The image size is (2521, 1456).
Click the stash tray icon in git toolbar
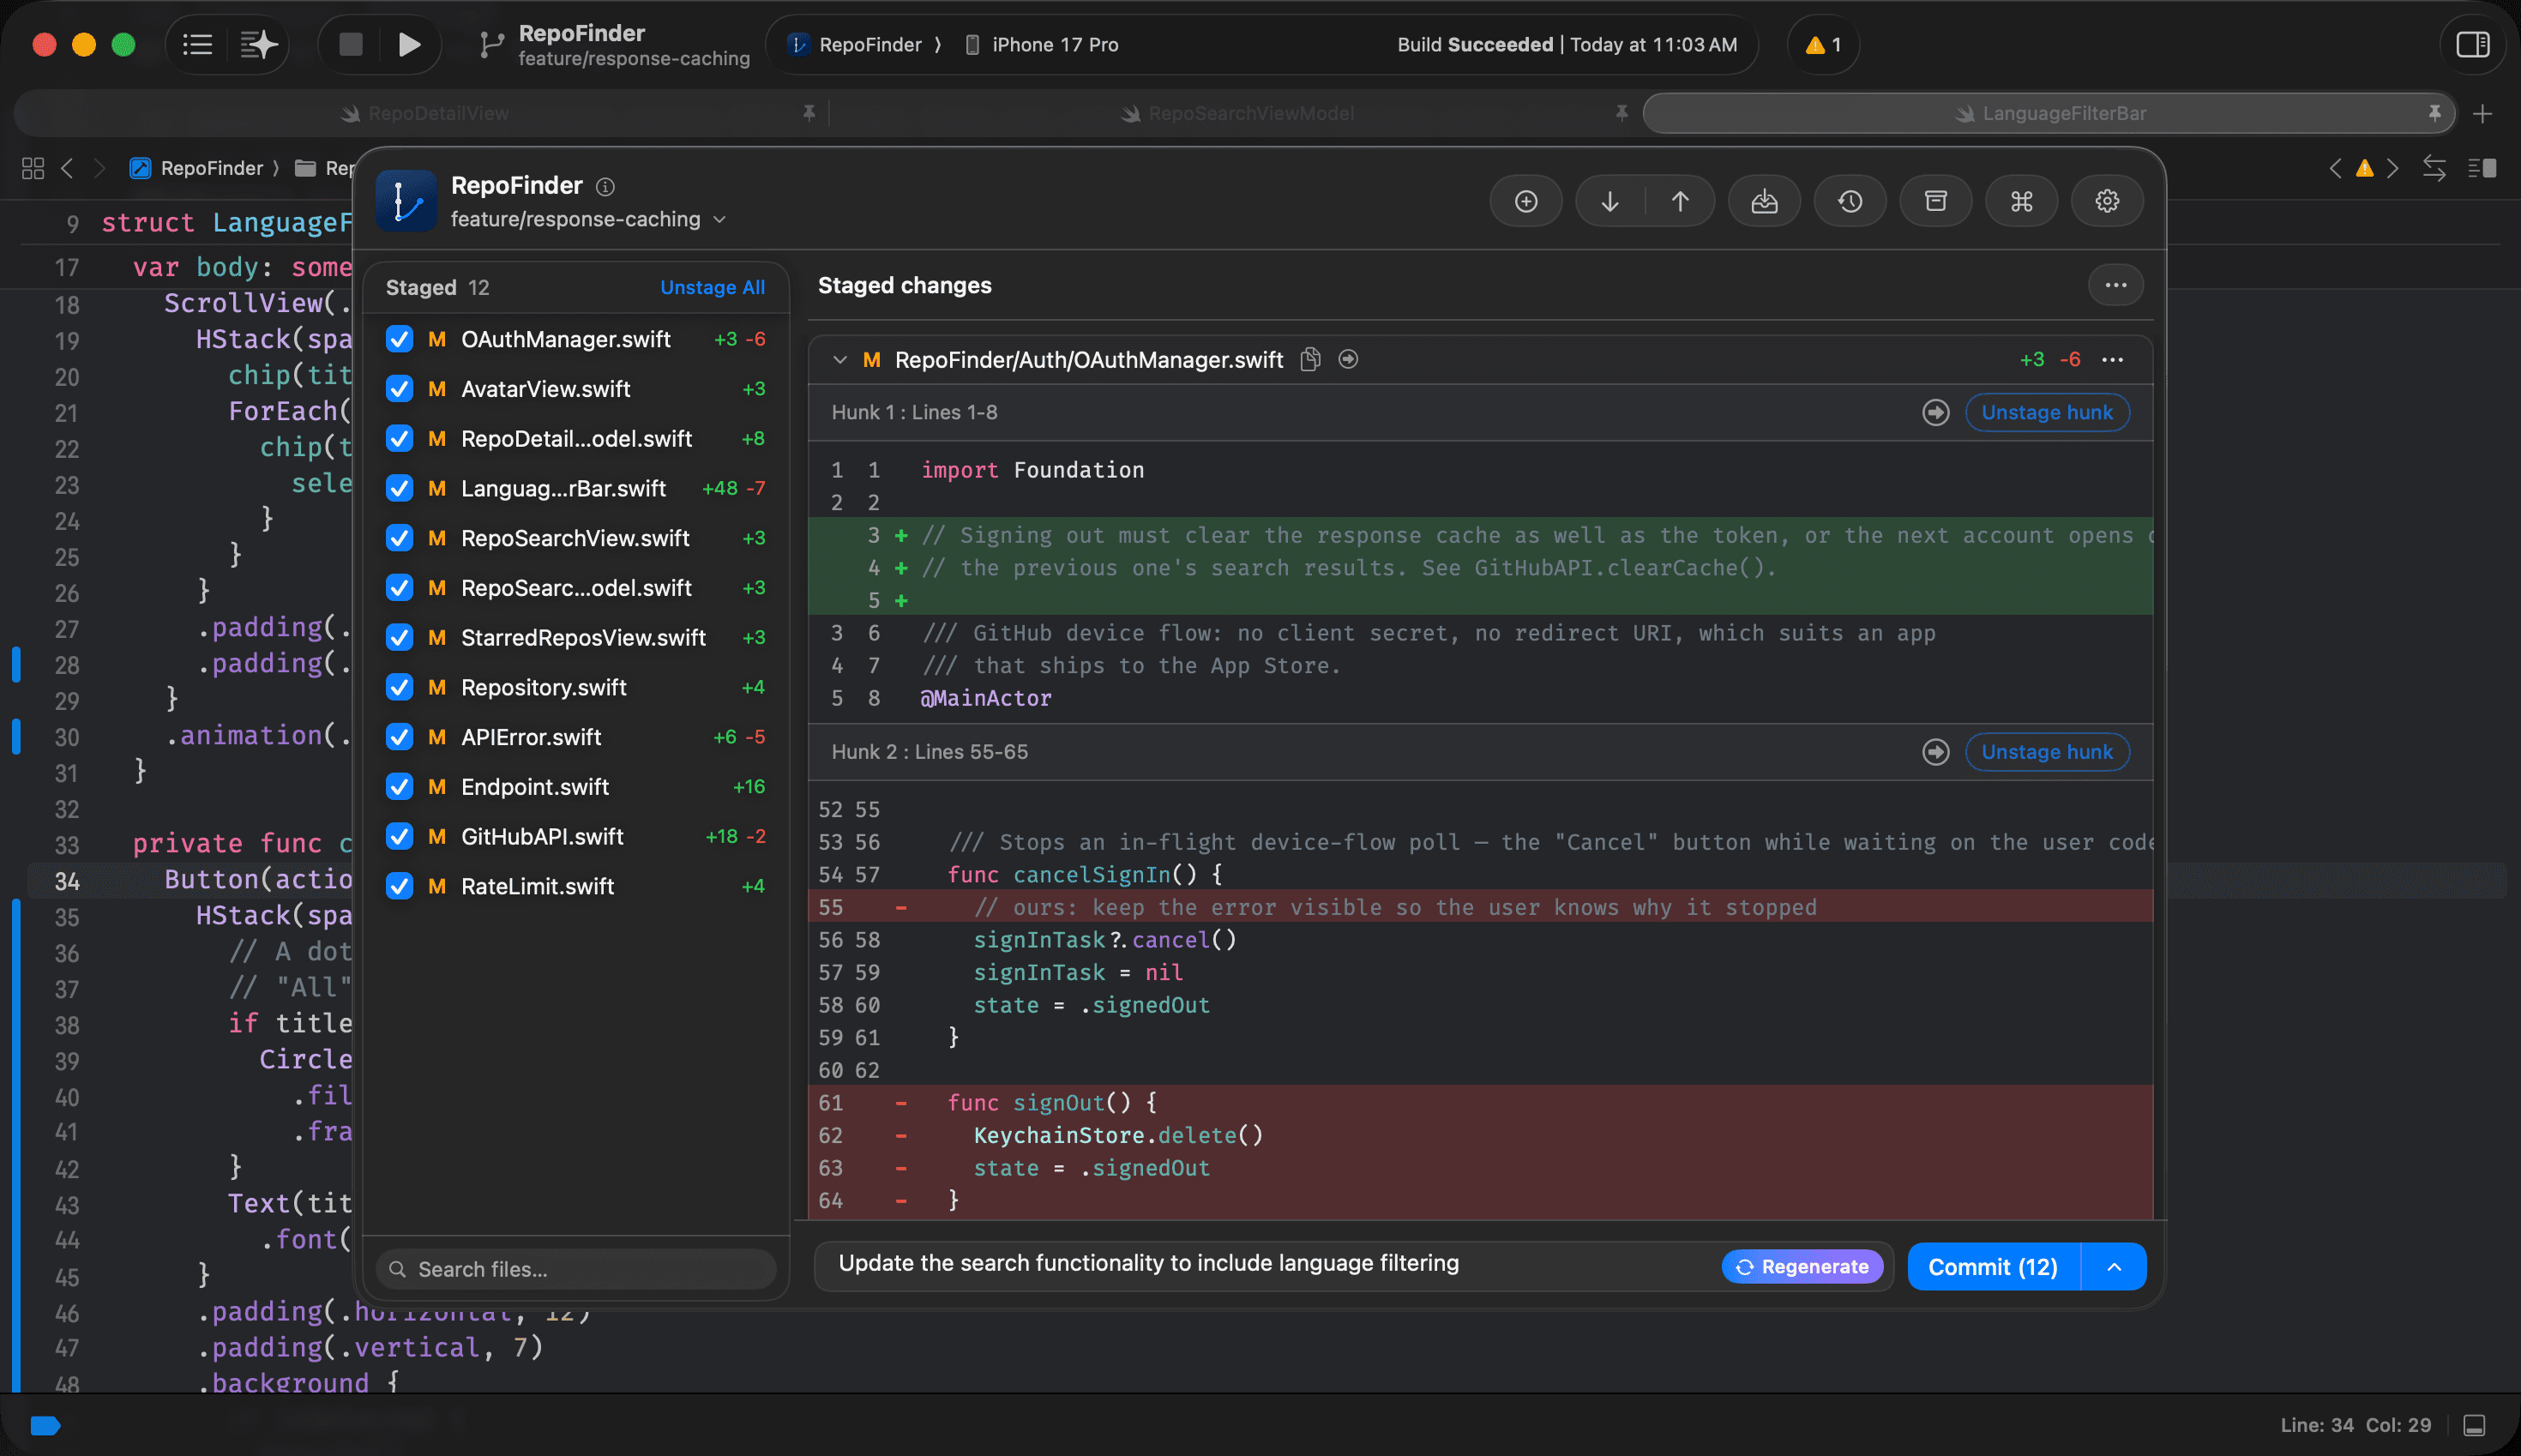point(1765,201)
